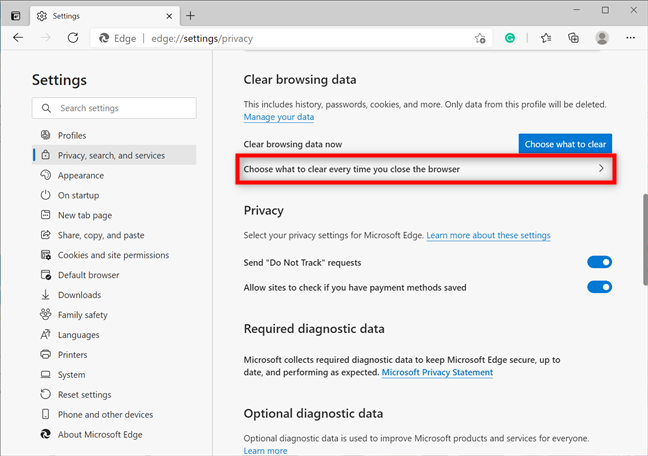Go to On startup settings
This screenshot has height=456, width=648.
click(114, 195)
